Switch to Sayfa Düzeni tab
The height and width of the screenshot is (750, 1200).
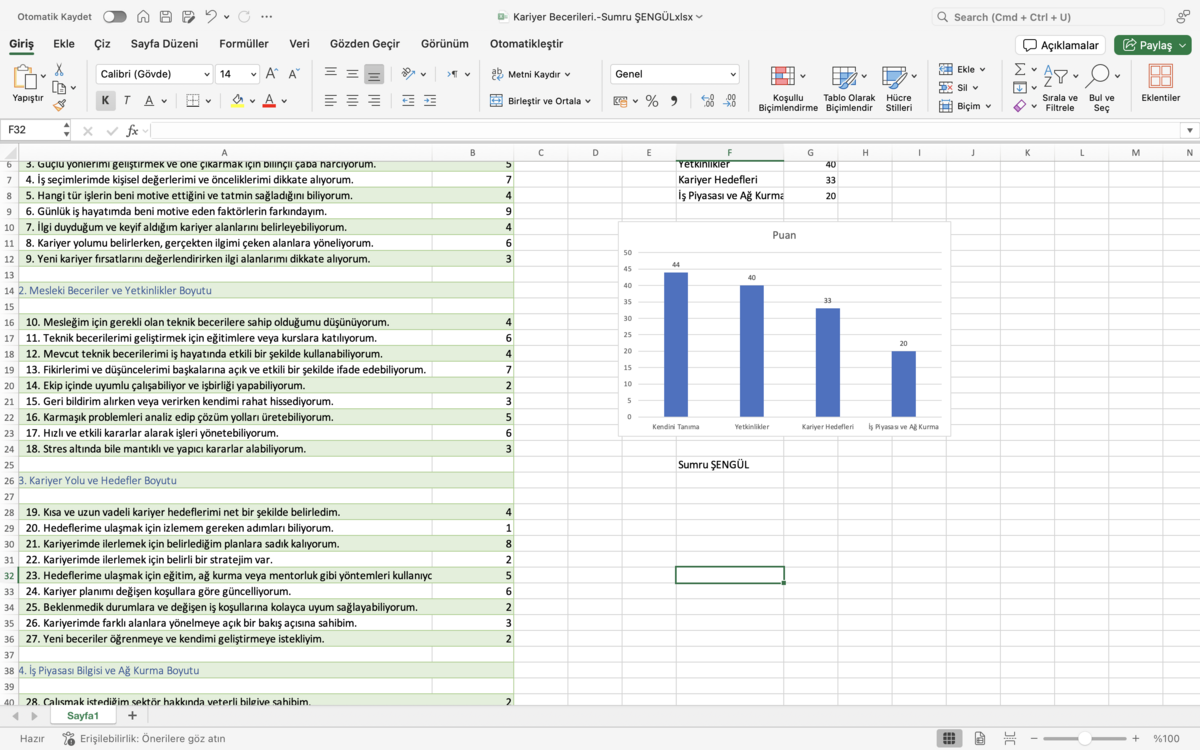[x=164, y=44]
